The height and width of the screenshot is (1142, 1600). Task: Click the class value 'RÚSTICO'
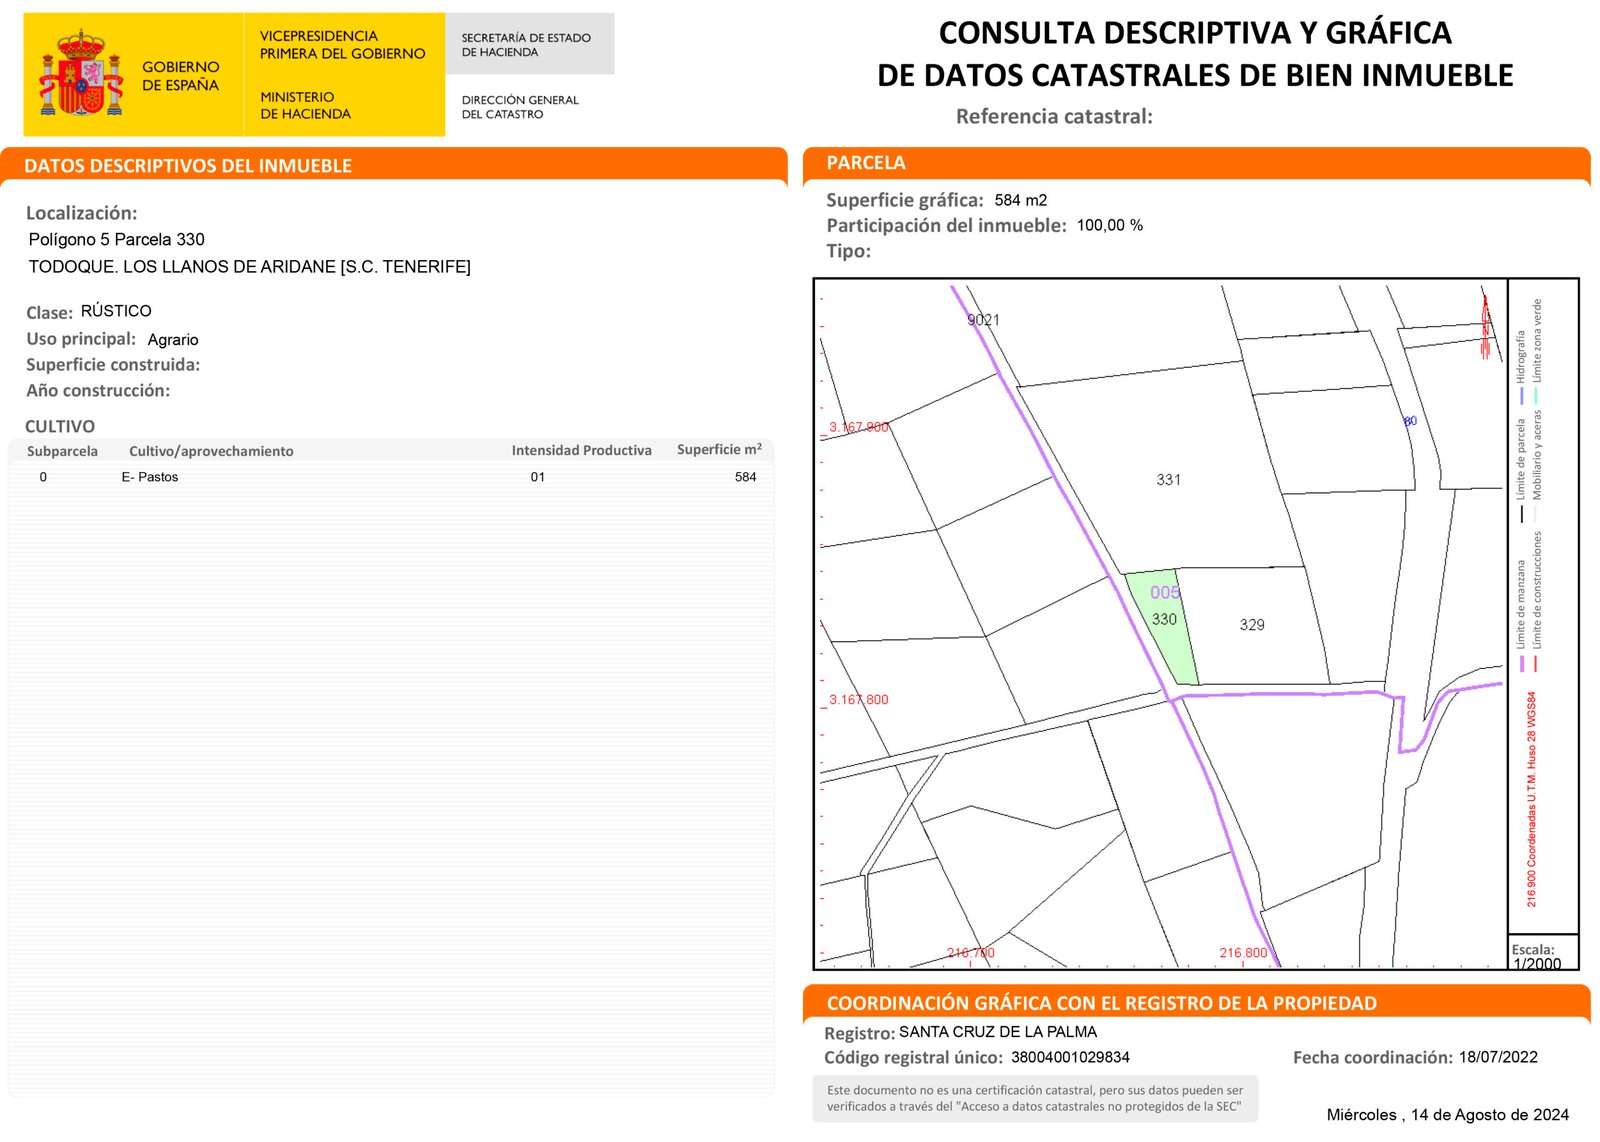(116, 311)
